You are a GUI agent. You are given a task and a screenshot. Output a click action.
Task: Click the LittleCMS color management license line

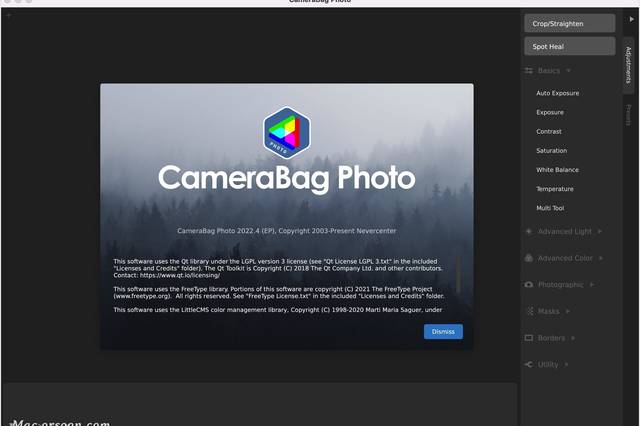click(x=278, y=310)
